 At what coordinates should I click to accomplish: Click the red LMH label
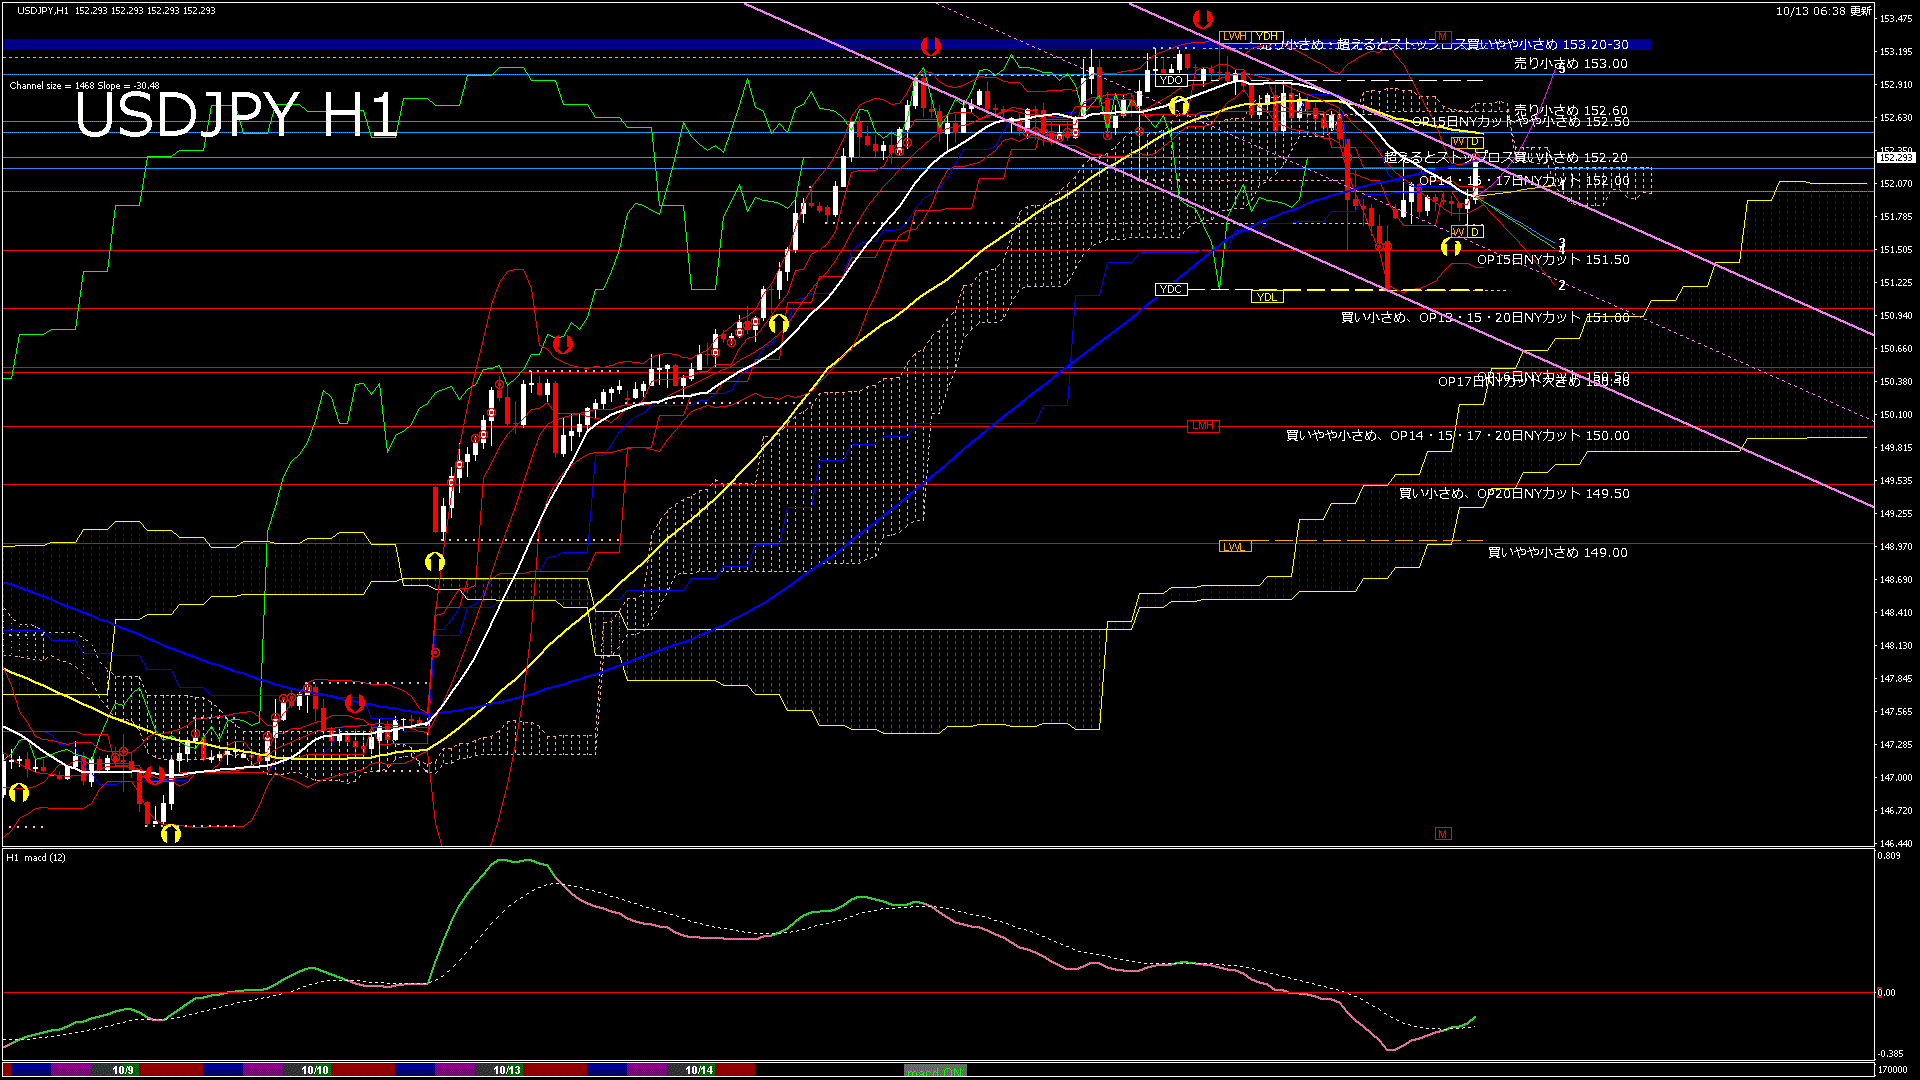1202,426
